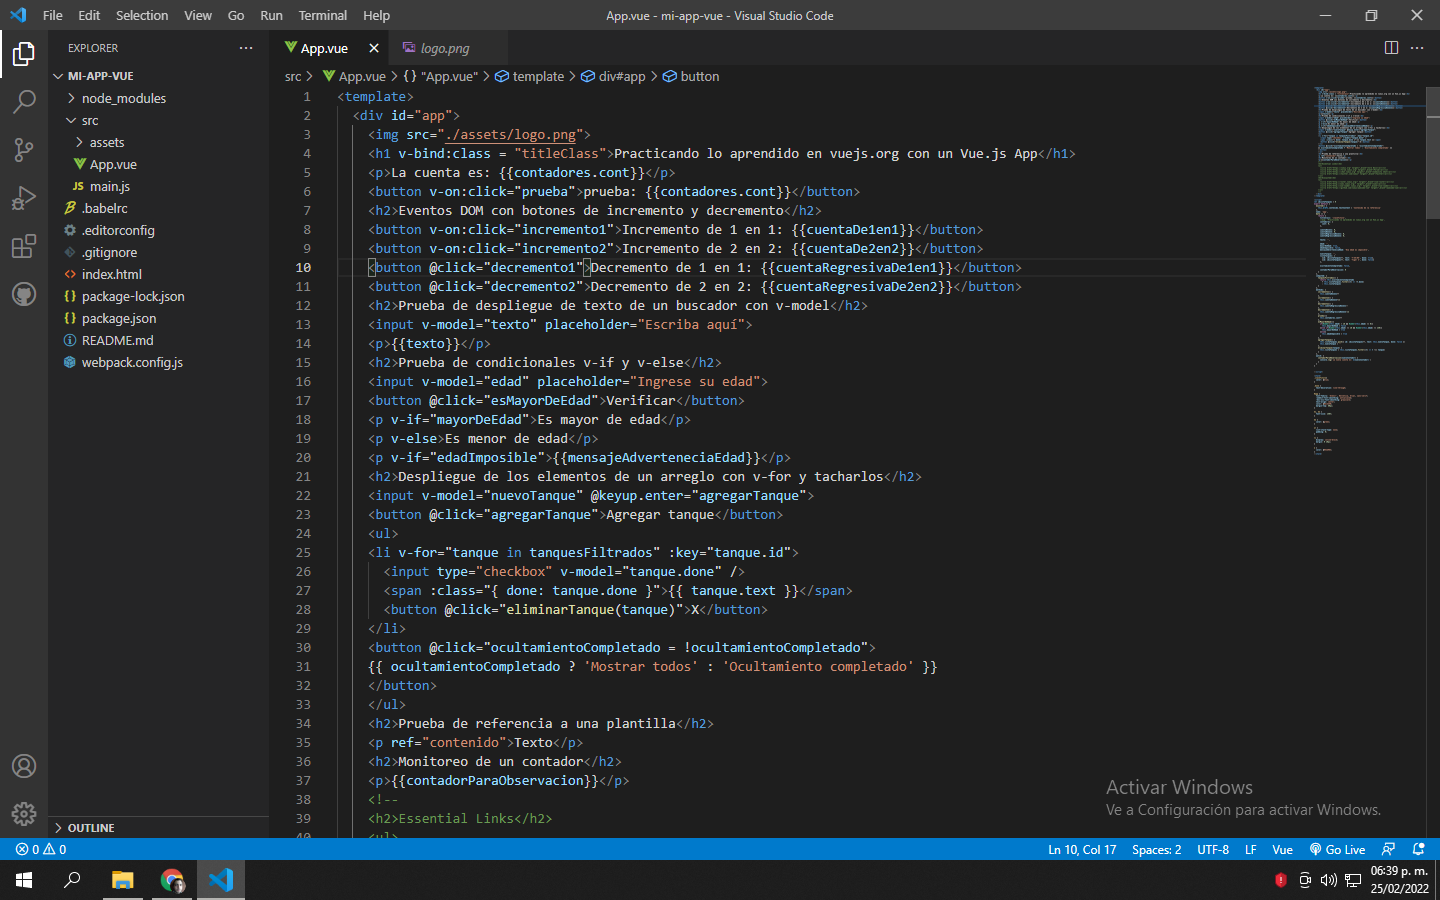Open the Edit menu

[89, 15]
